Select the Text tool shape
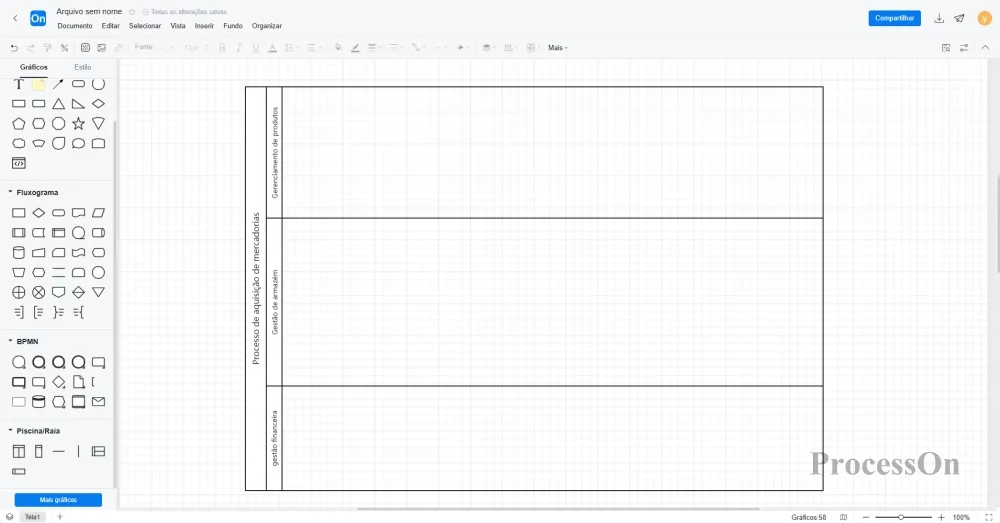This screenshot has width=1000, height=523. 18,84
